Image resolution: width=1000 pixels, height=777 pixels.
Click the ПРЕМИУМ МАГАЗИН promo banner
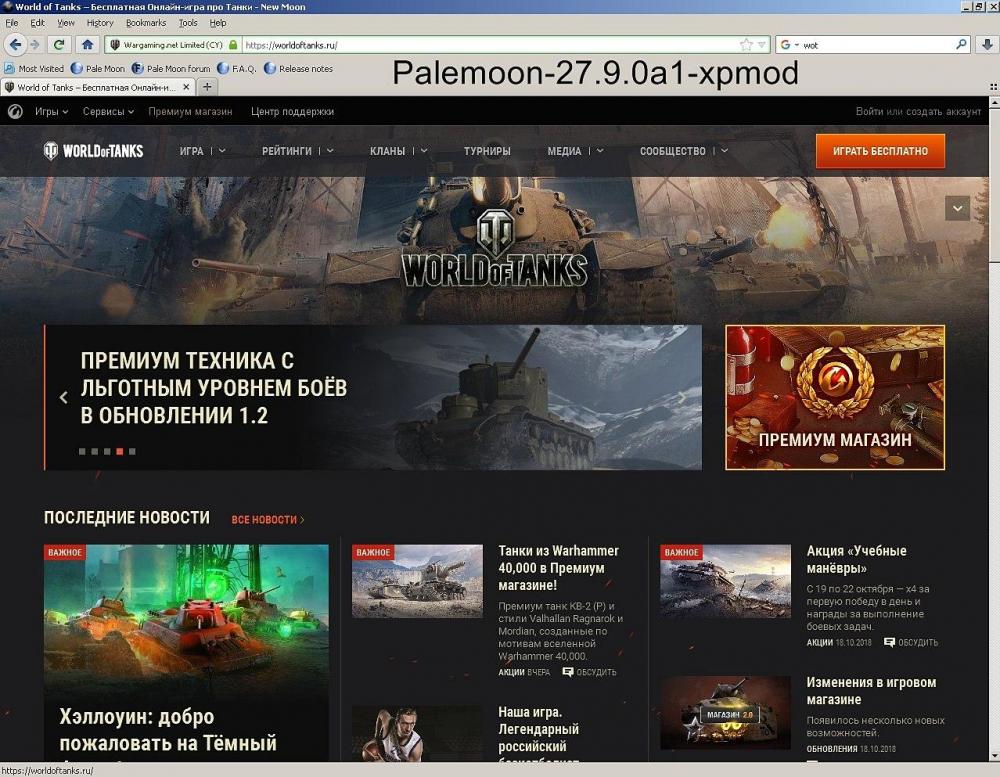click(835, 397)
